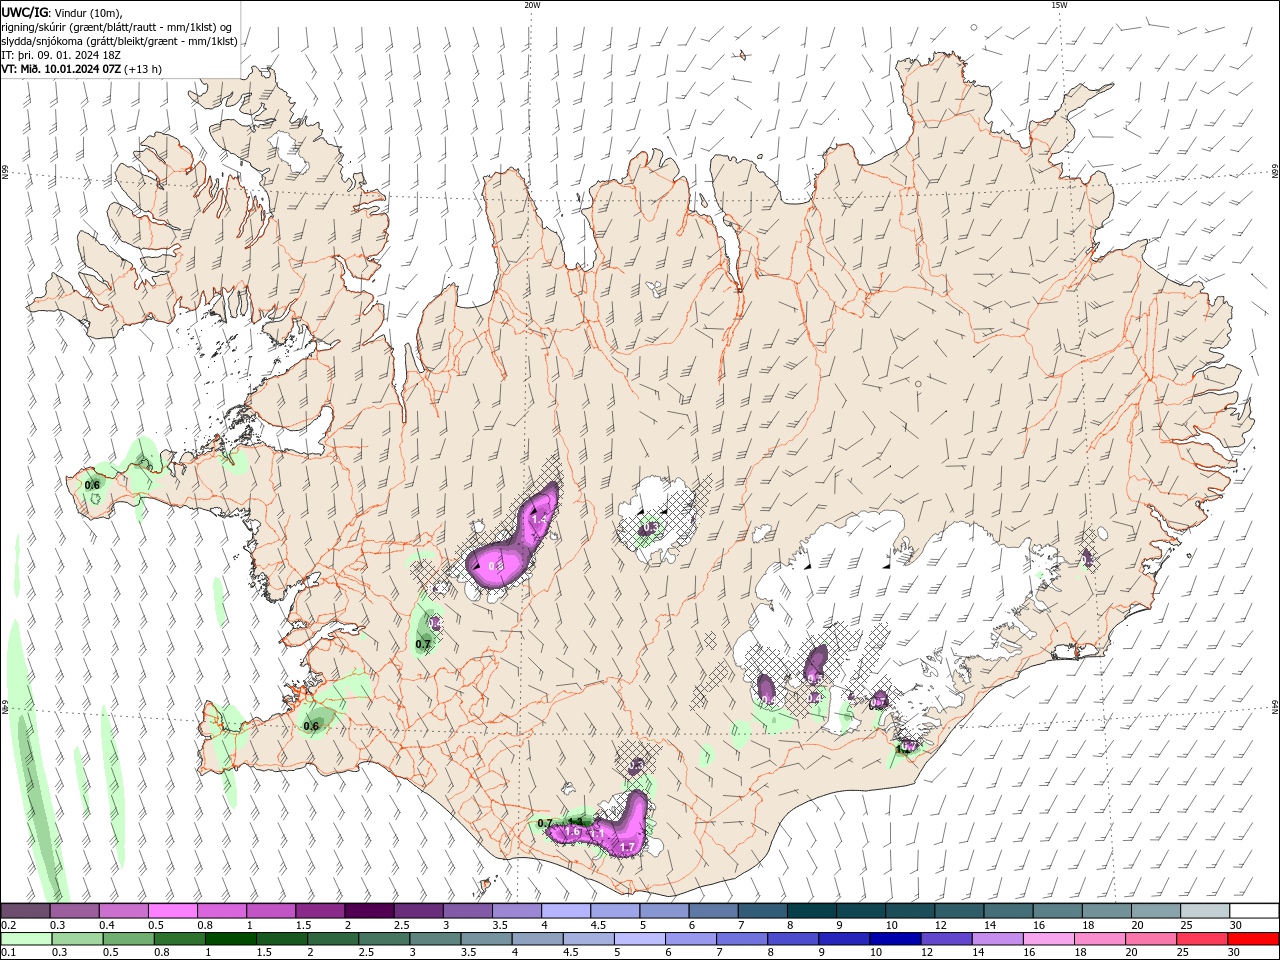Click the 0.6 rain value on Reykjanes peninsula

pos(311,726)
